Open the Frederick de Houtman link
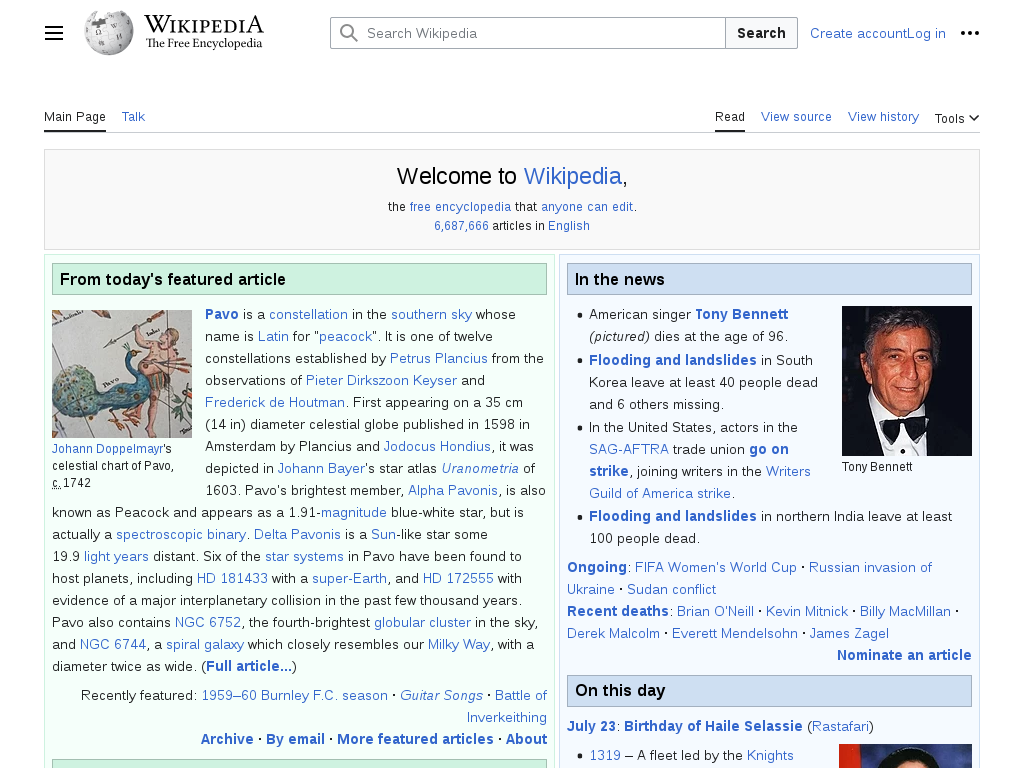This screenshot has width=1024, height=768. coord(275,402)
